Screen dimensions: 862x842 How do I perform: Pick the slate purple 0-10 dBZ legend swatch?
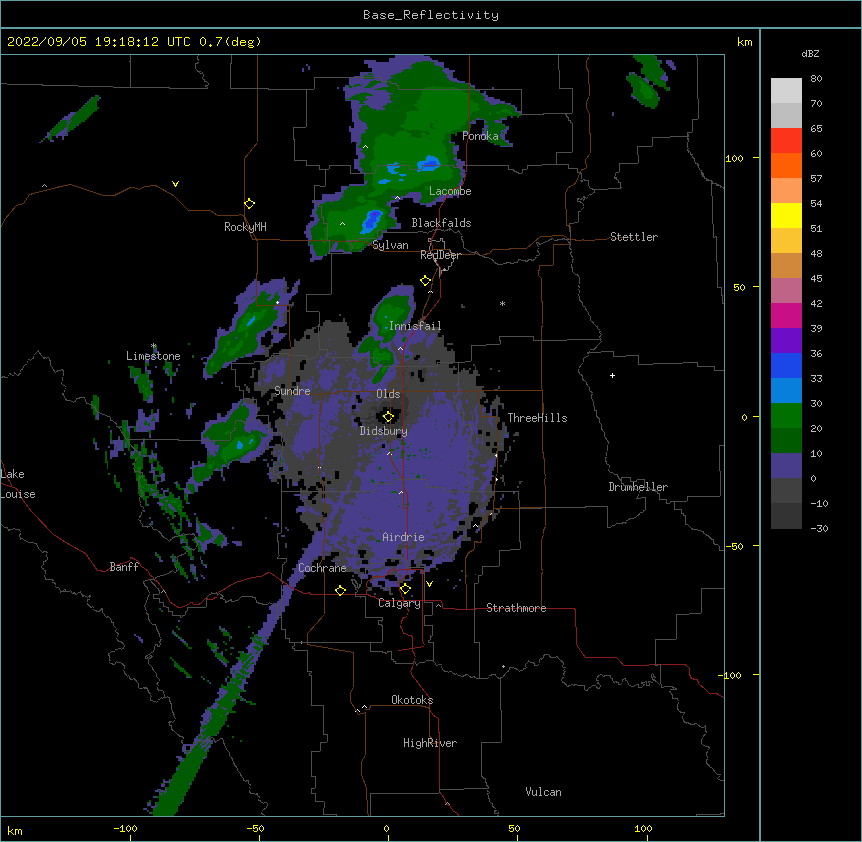(786, 466)
